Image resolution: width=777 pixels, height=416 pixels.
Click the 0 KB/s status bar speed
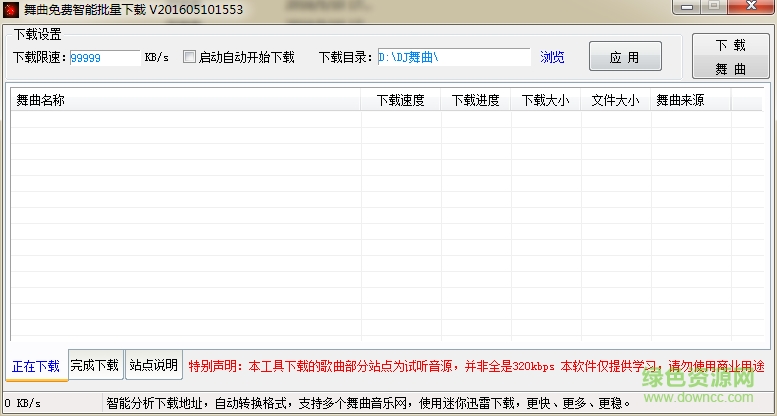tap(23, 403)
